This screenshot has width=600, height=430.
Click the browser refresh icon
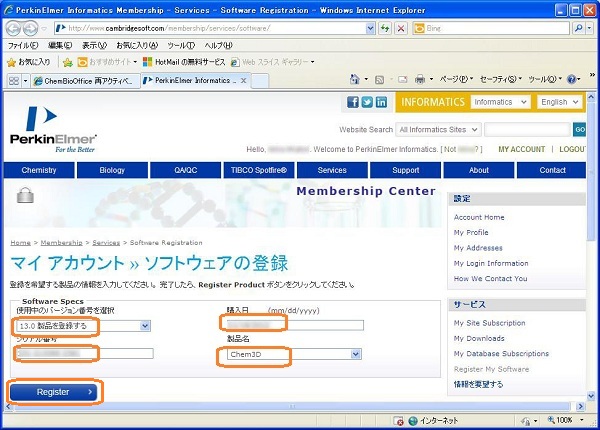point(386,28)
